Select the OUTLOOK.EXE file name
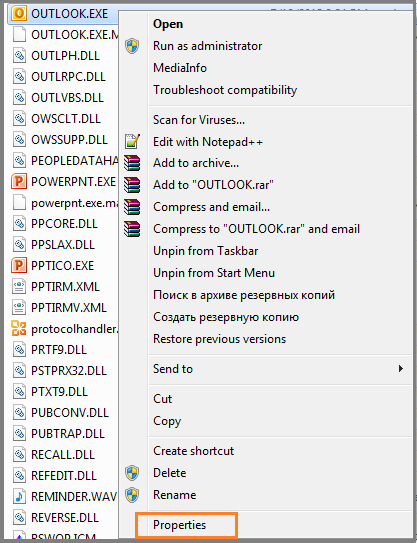Viewport: 417px width, 543px height. pos(70,14)
